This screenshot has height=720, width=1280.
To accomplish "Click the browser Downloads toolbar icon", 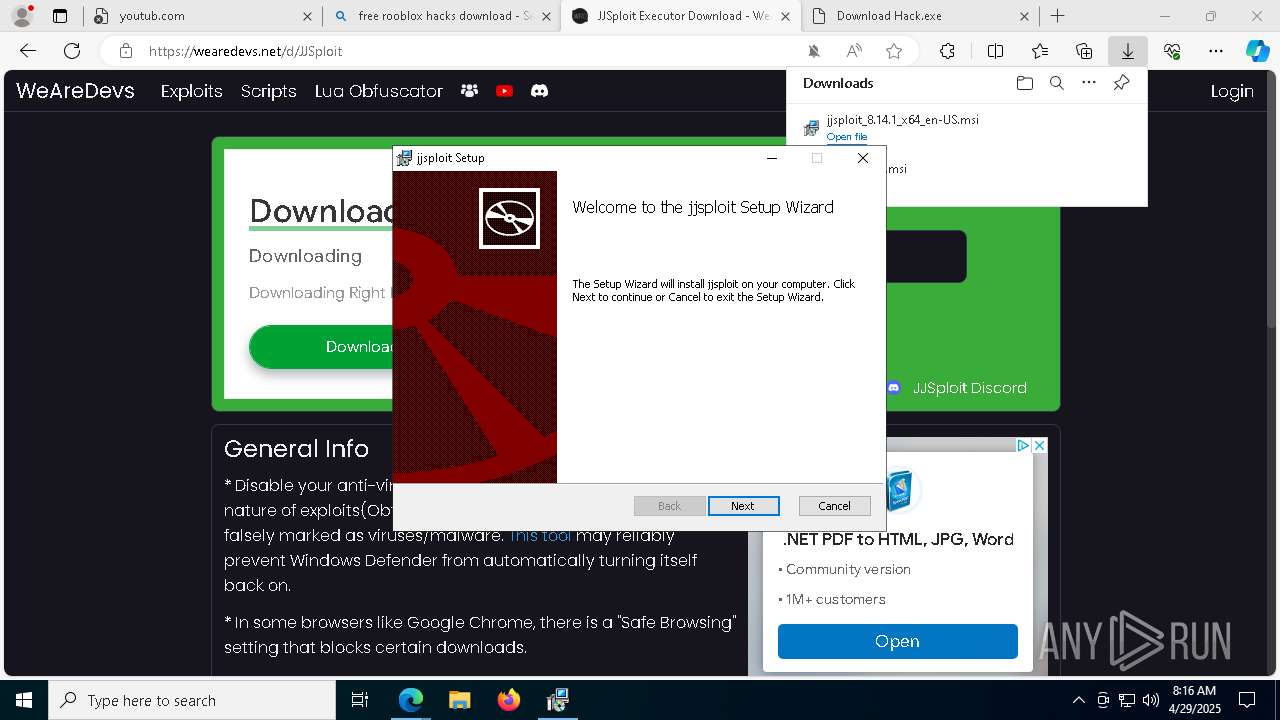I will (x=1127, y=51).
